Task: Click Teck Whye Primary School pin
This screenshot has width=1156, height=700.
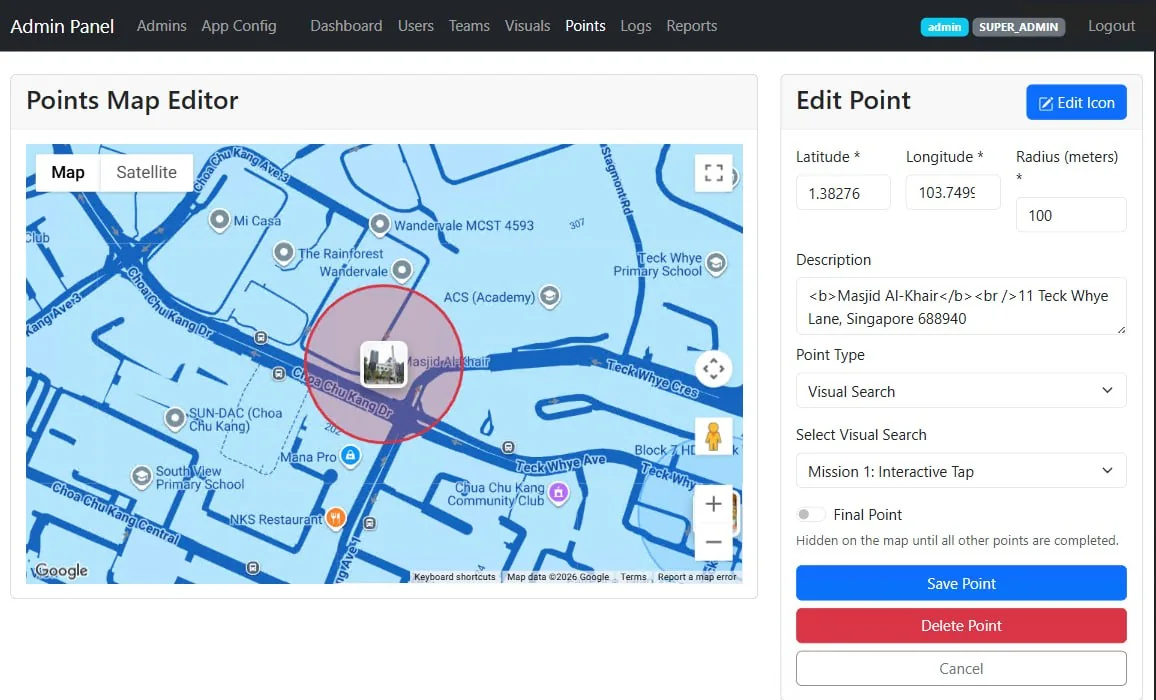Action: coord(716,263)
